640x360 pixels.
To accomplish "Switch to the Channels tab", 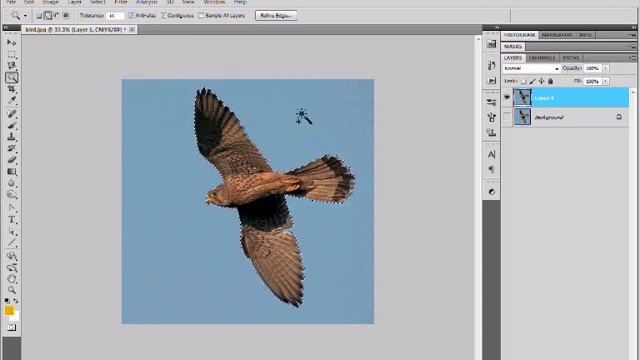I will coord(542,58).
